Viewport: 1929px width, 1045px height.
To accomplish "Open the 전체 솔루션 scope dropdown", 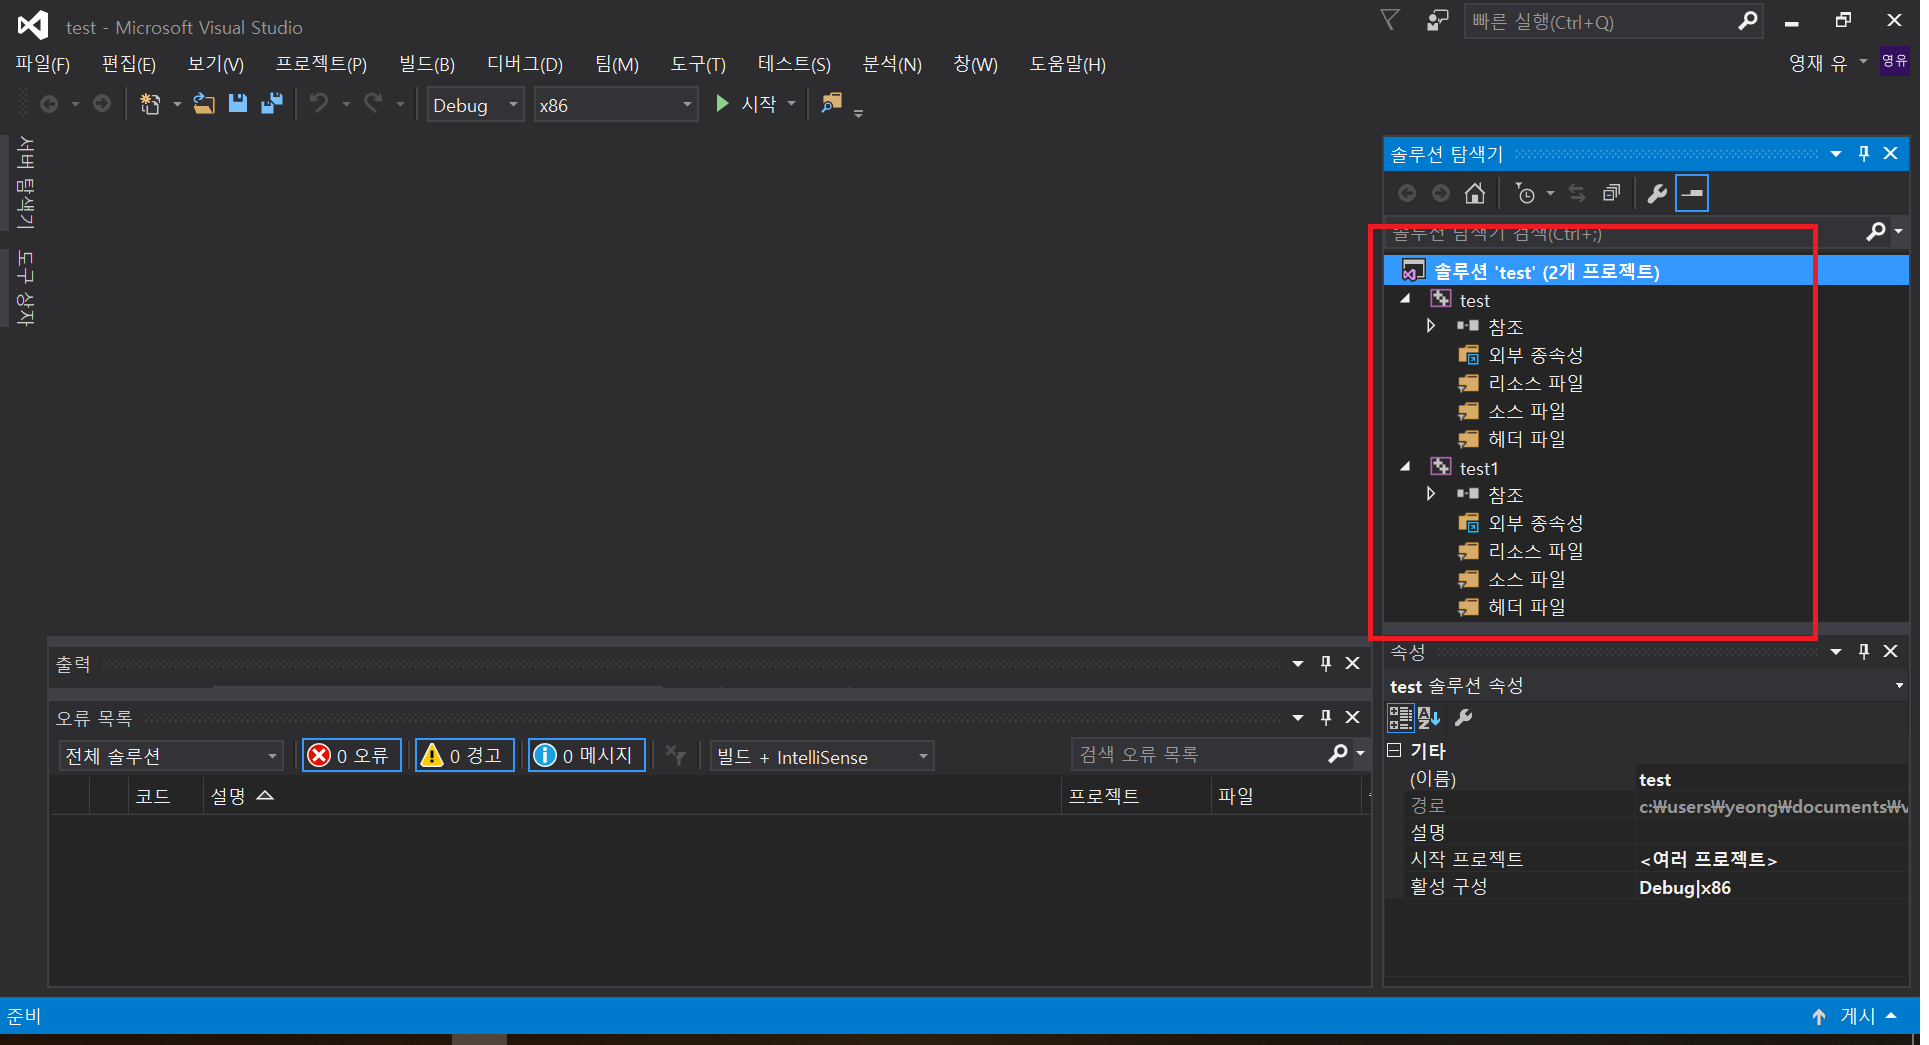I will coord(171,756).
